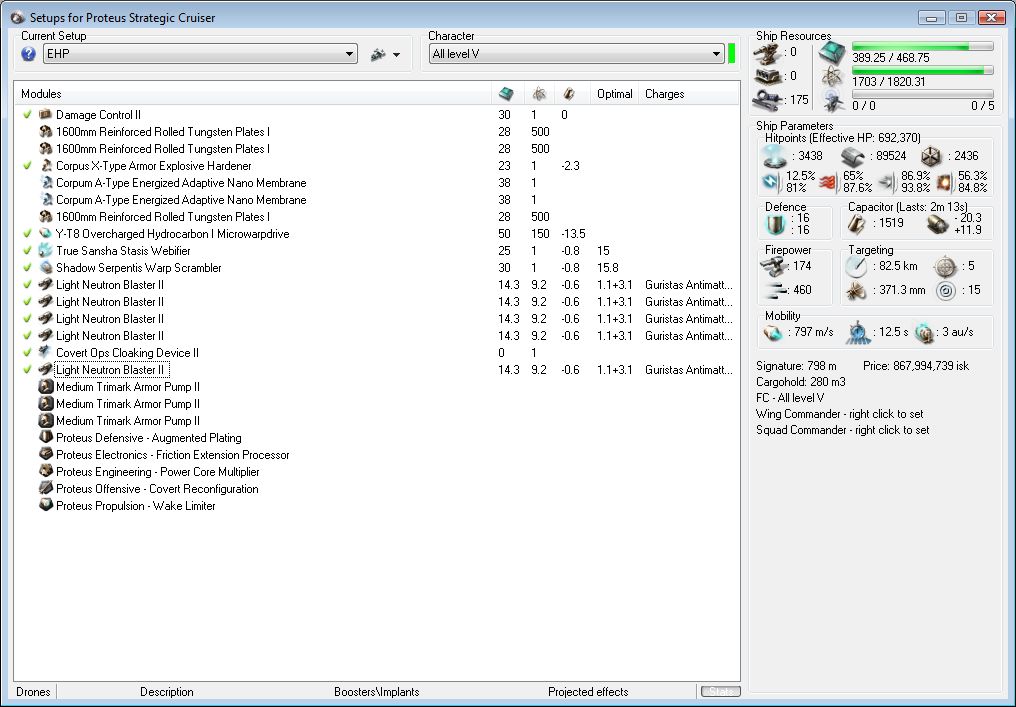Click the blue help question mark icon
1016x707 pixels.
[x=28, y=54]
